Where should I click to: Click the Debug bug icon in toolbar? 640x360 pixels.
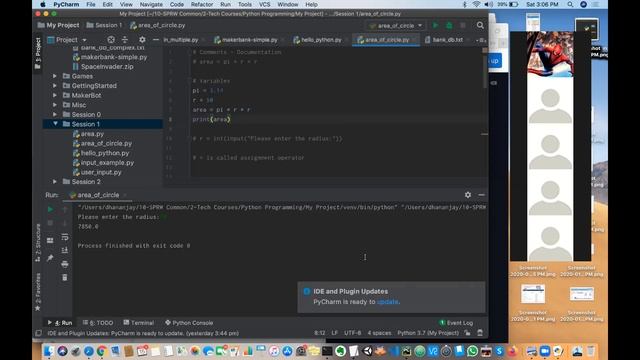pyautogui.click(x=449, y=25)
